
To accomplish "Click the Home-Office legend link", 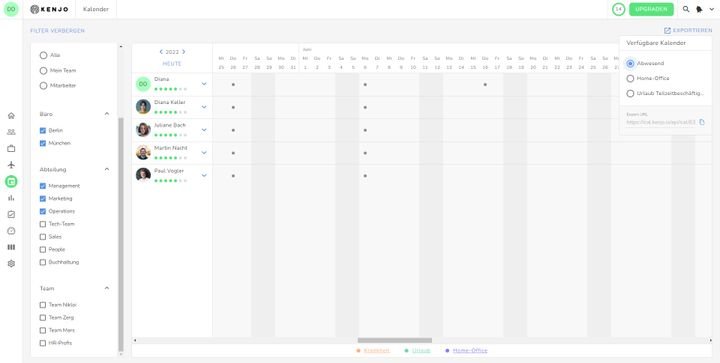I will [470, 351].
